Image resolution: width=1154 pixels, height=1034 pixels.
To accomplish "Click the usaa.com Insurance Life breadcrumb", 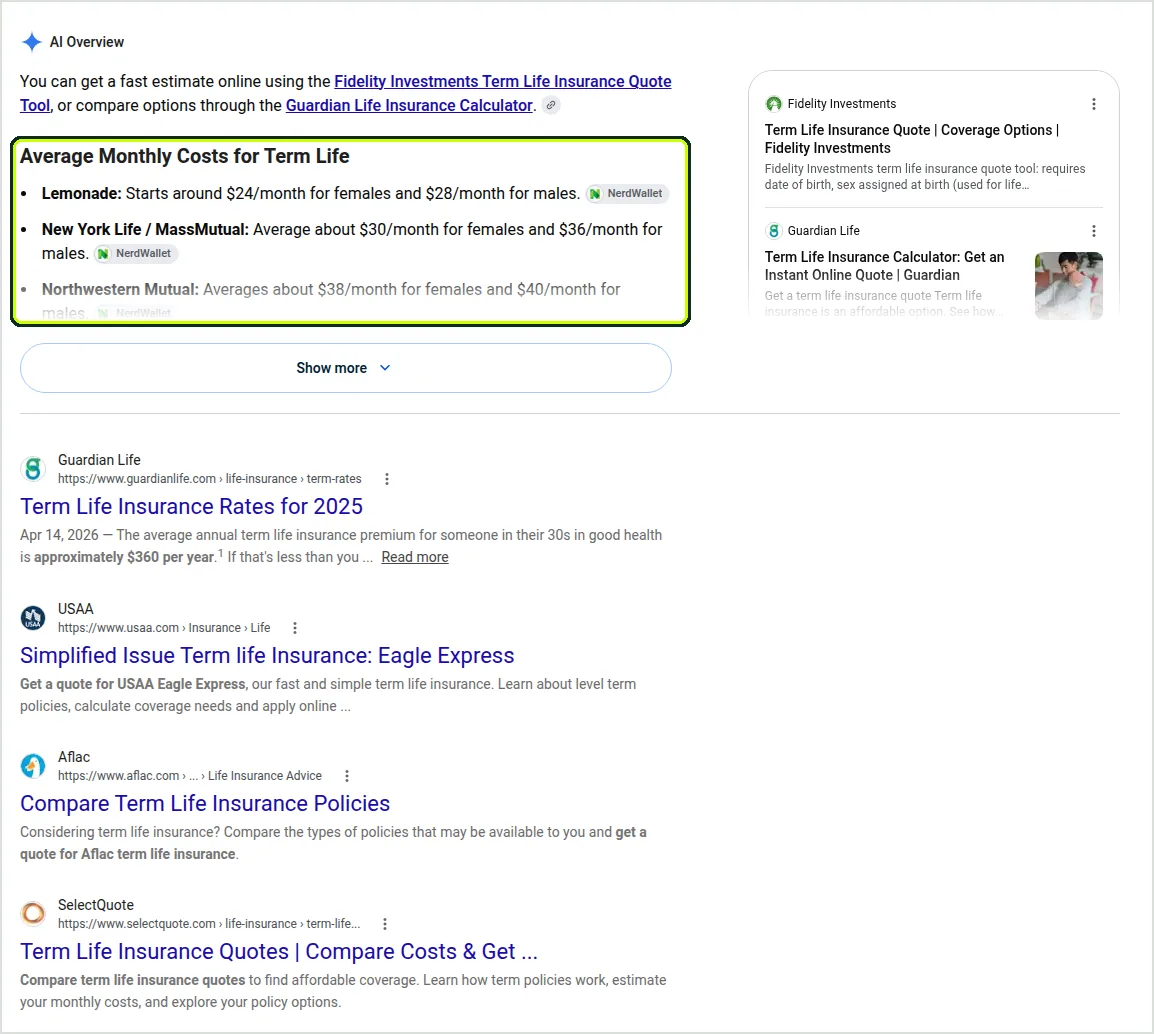I will point(164,628).
